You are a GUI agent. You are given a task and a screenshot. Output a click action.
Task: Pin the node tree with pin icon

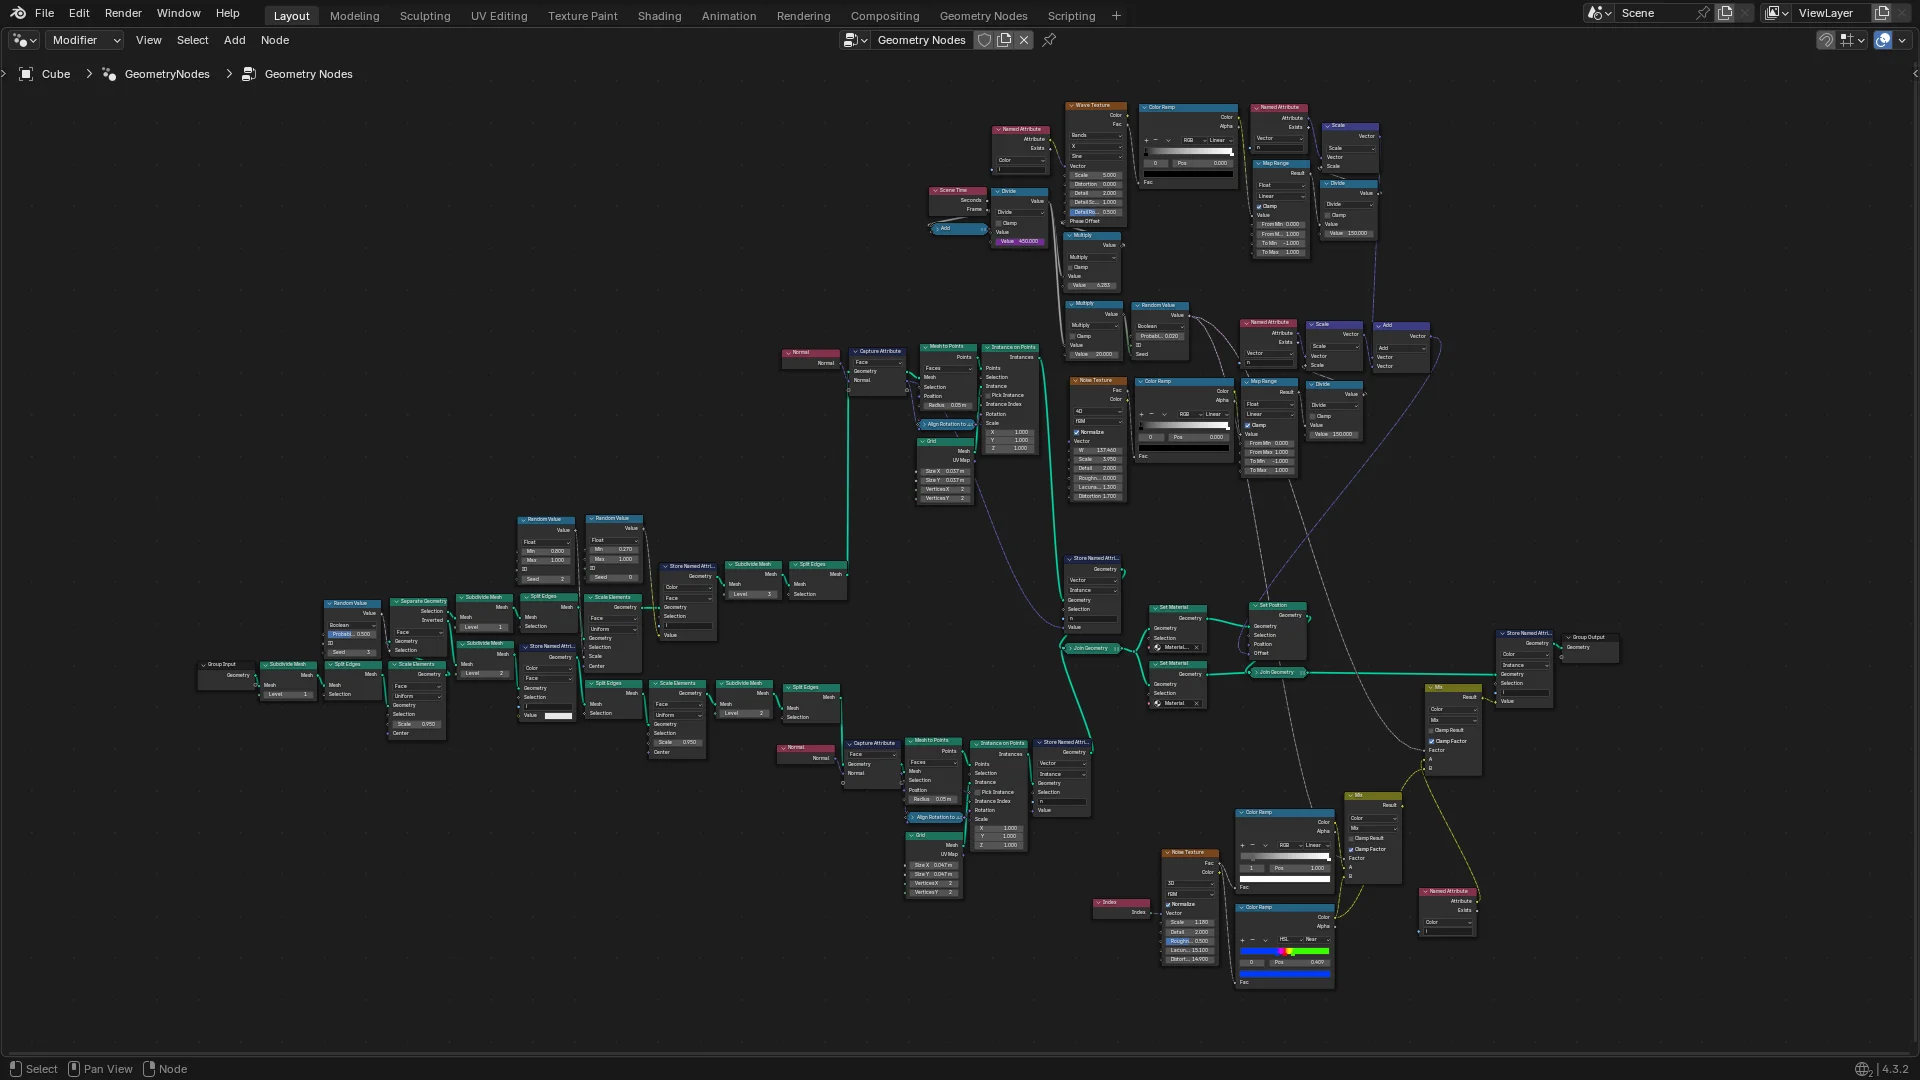tap(1049, 40)
